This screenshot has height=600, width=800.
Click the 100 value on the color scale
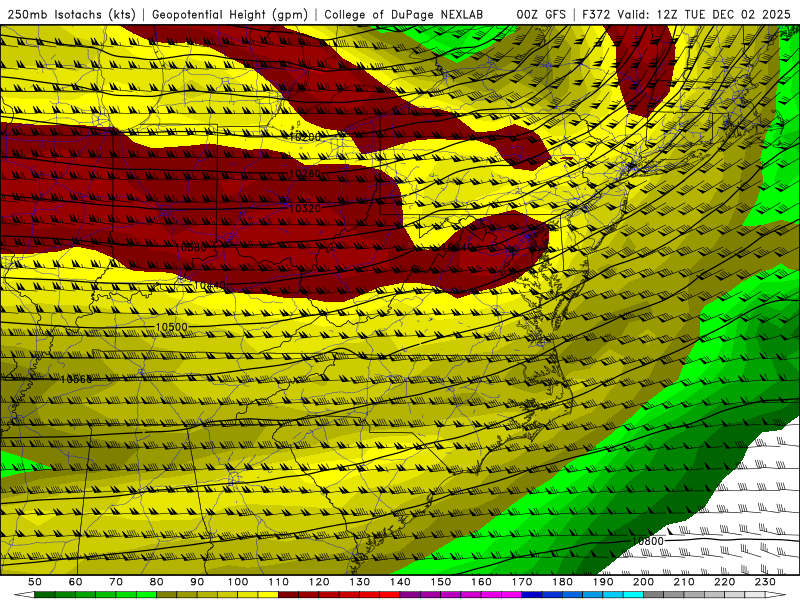tap(238, 582)
